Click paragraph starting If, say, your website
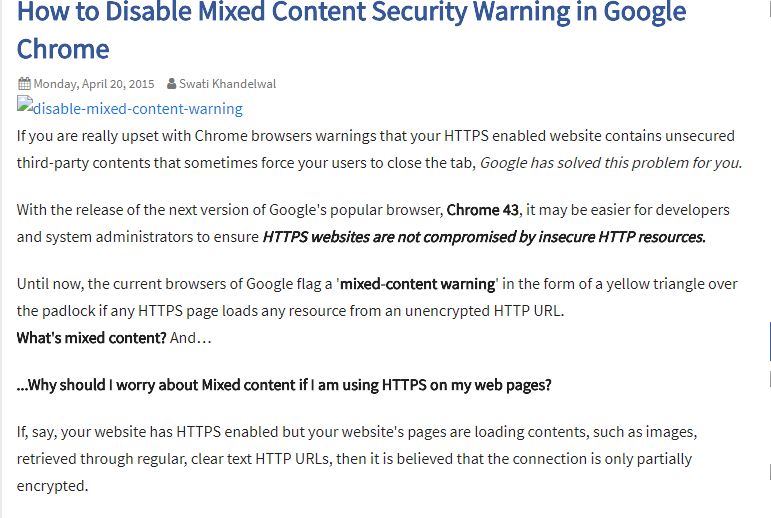 (x=357, y=458)
